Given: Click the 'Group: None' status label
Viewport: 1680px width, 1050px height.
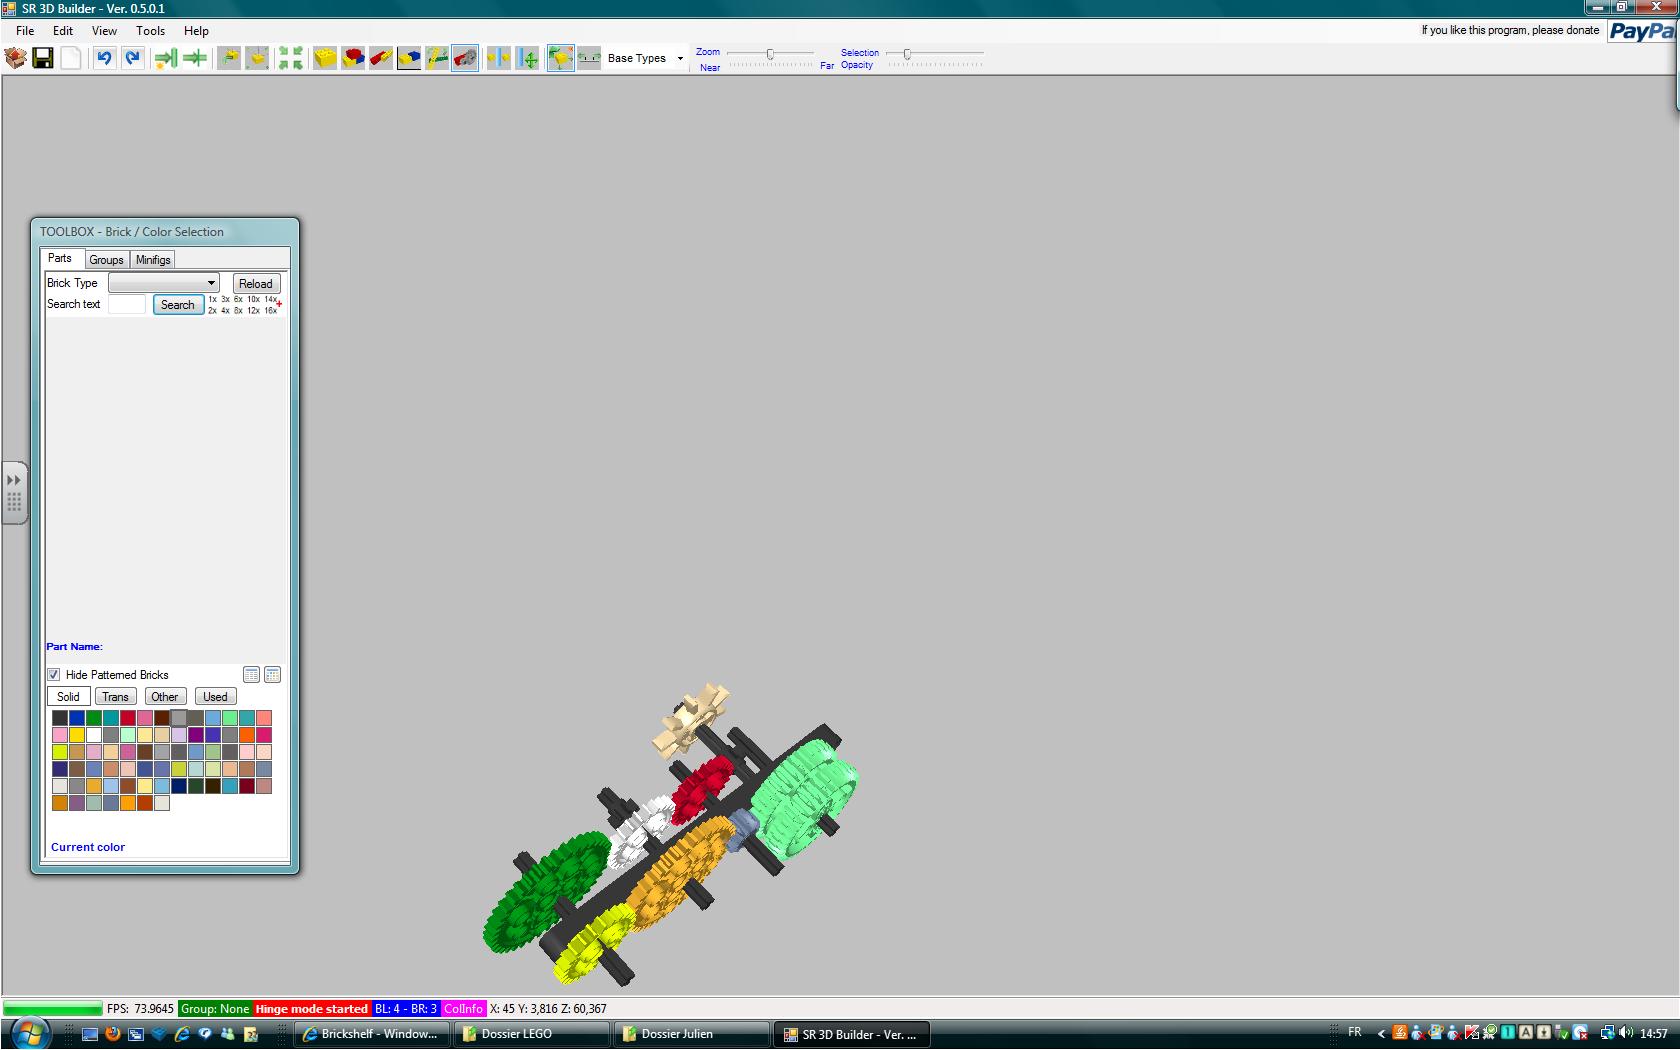Looking at the screenshot, I should 215,1009.
